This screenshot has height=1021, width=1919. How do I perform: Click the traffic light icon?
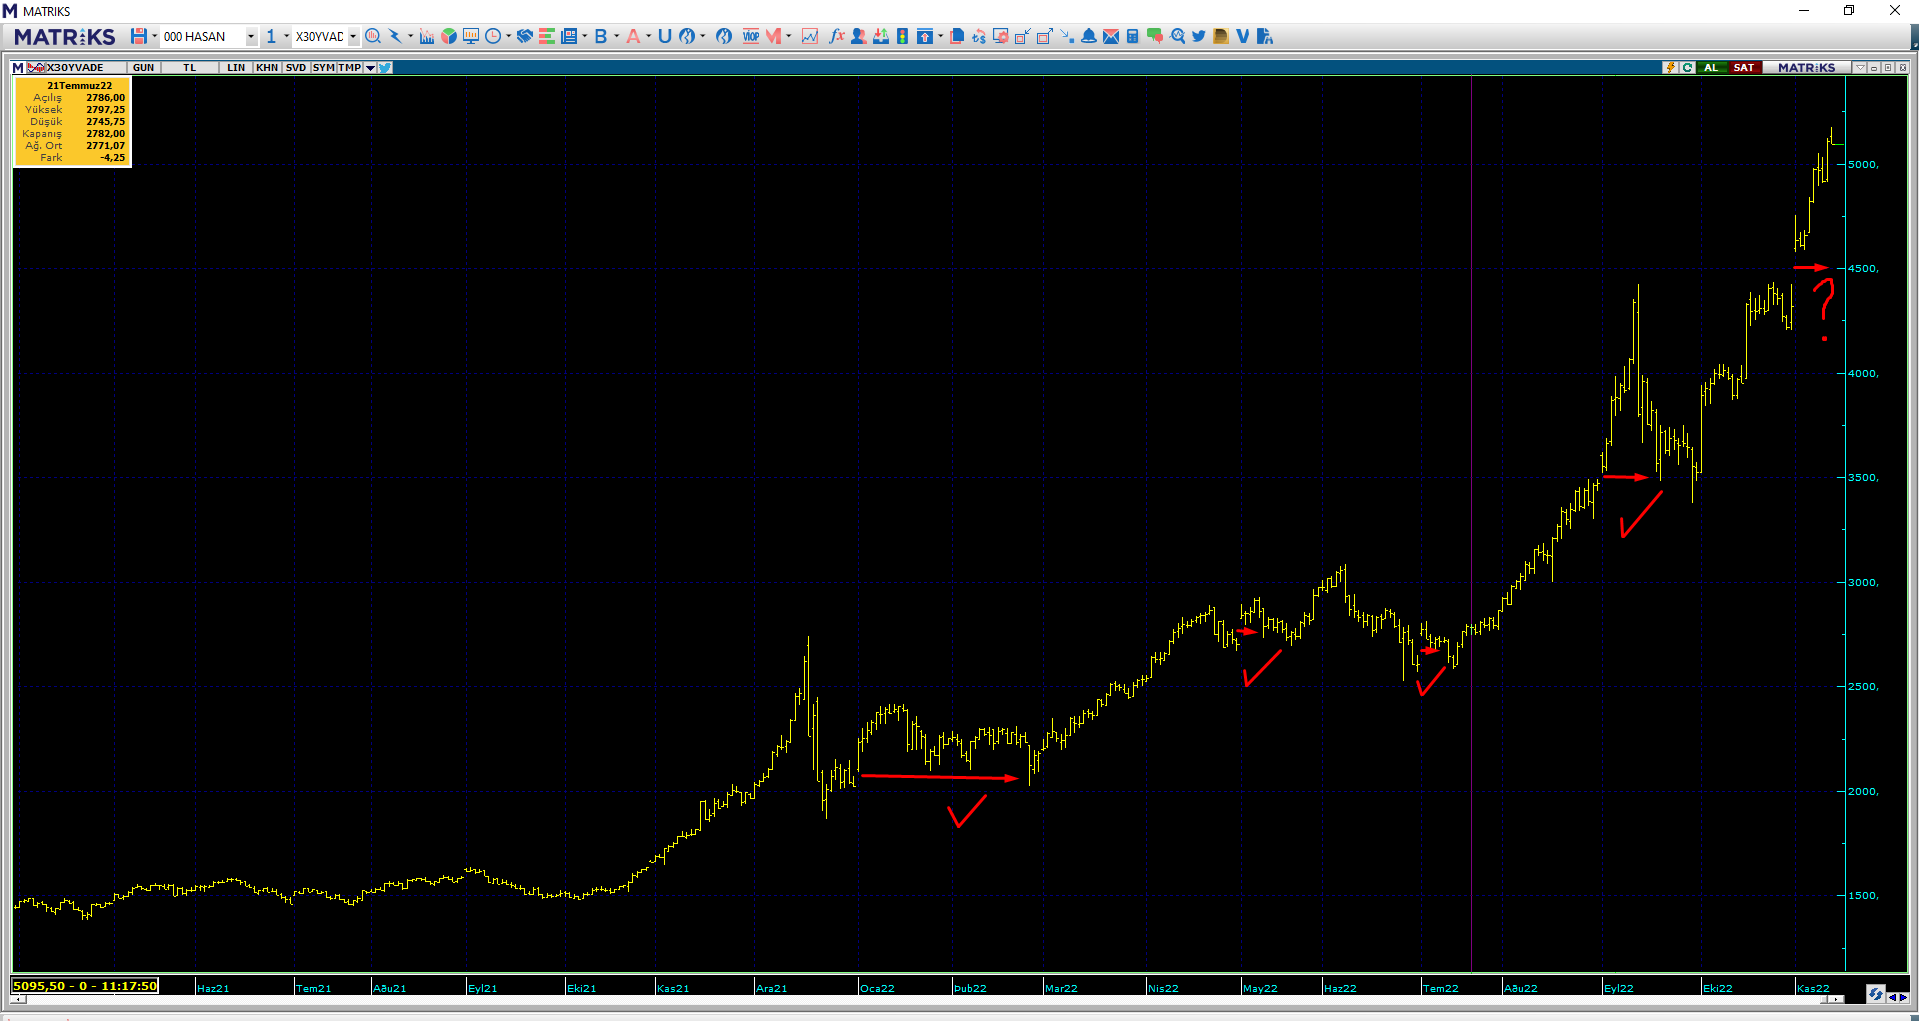(903, 36)
